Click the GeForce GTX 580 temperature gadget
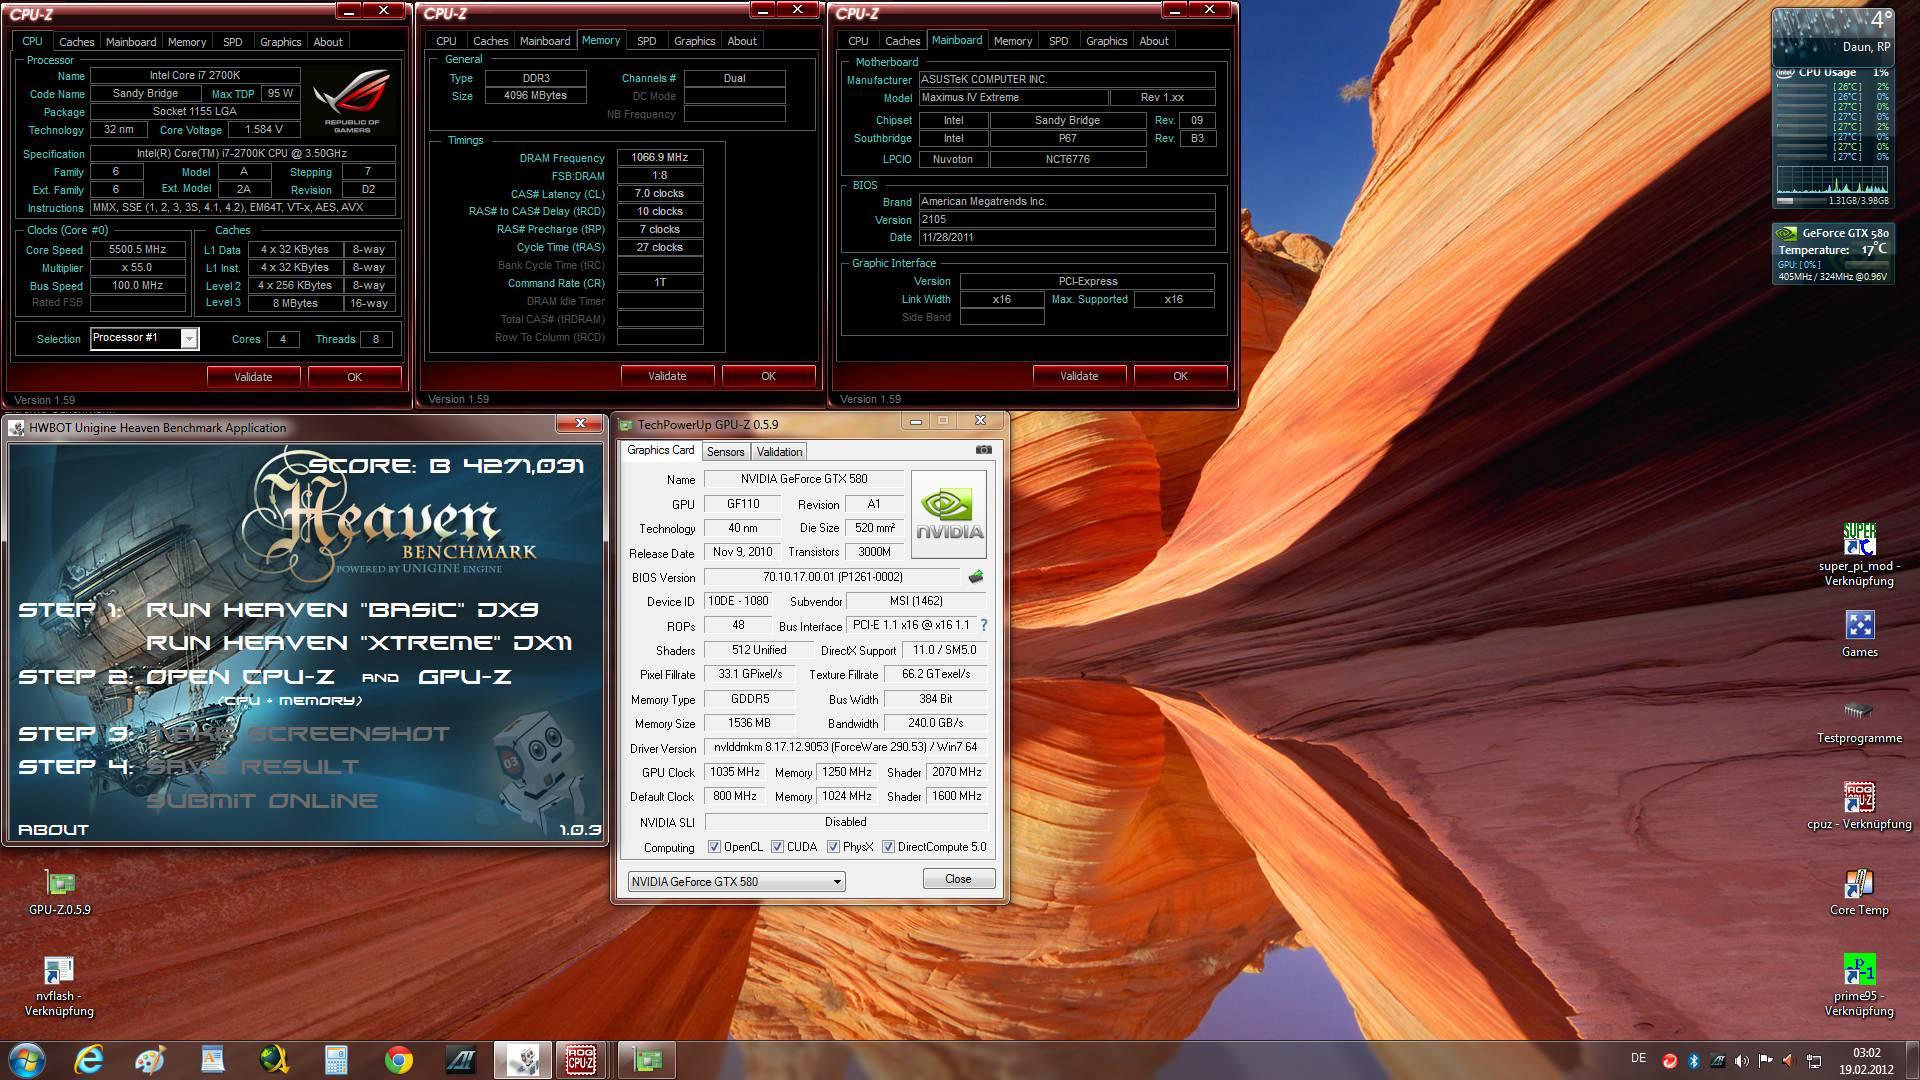1920x1080 pixels. 1833,254
